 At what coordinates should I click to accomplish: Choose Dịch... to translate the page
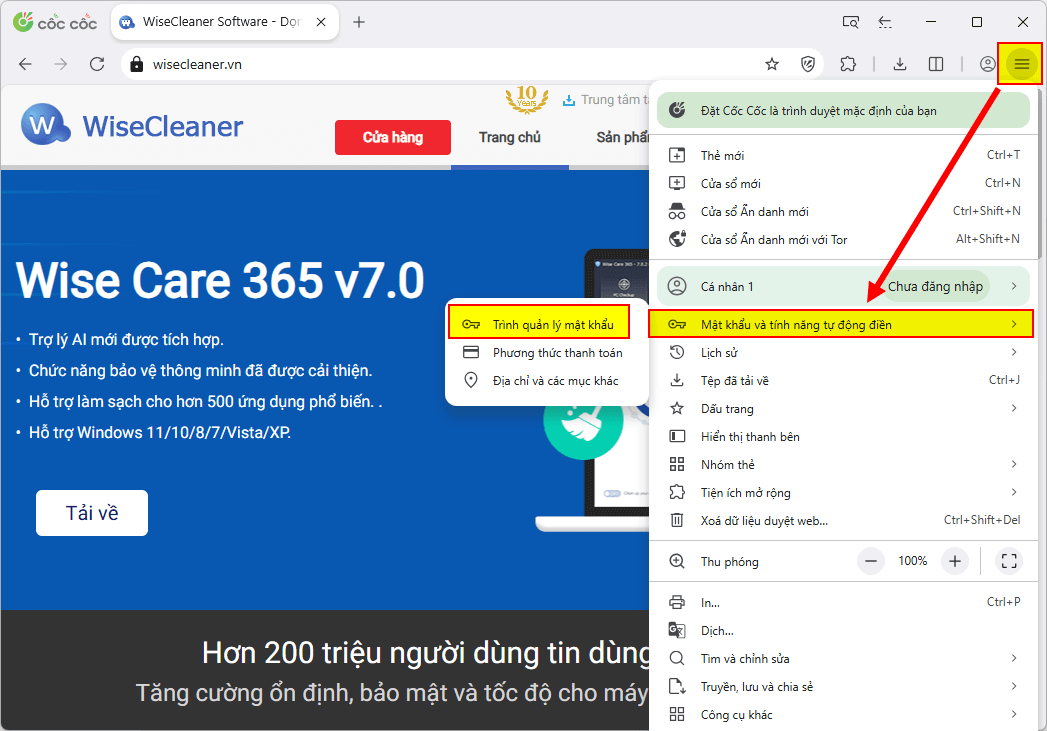click(x=843, y=631)
